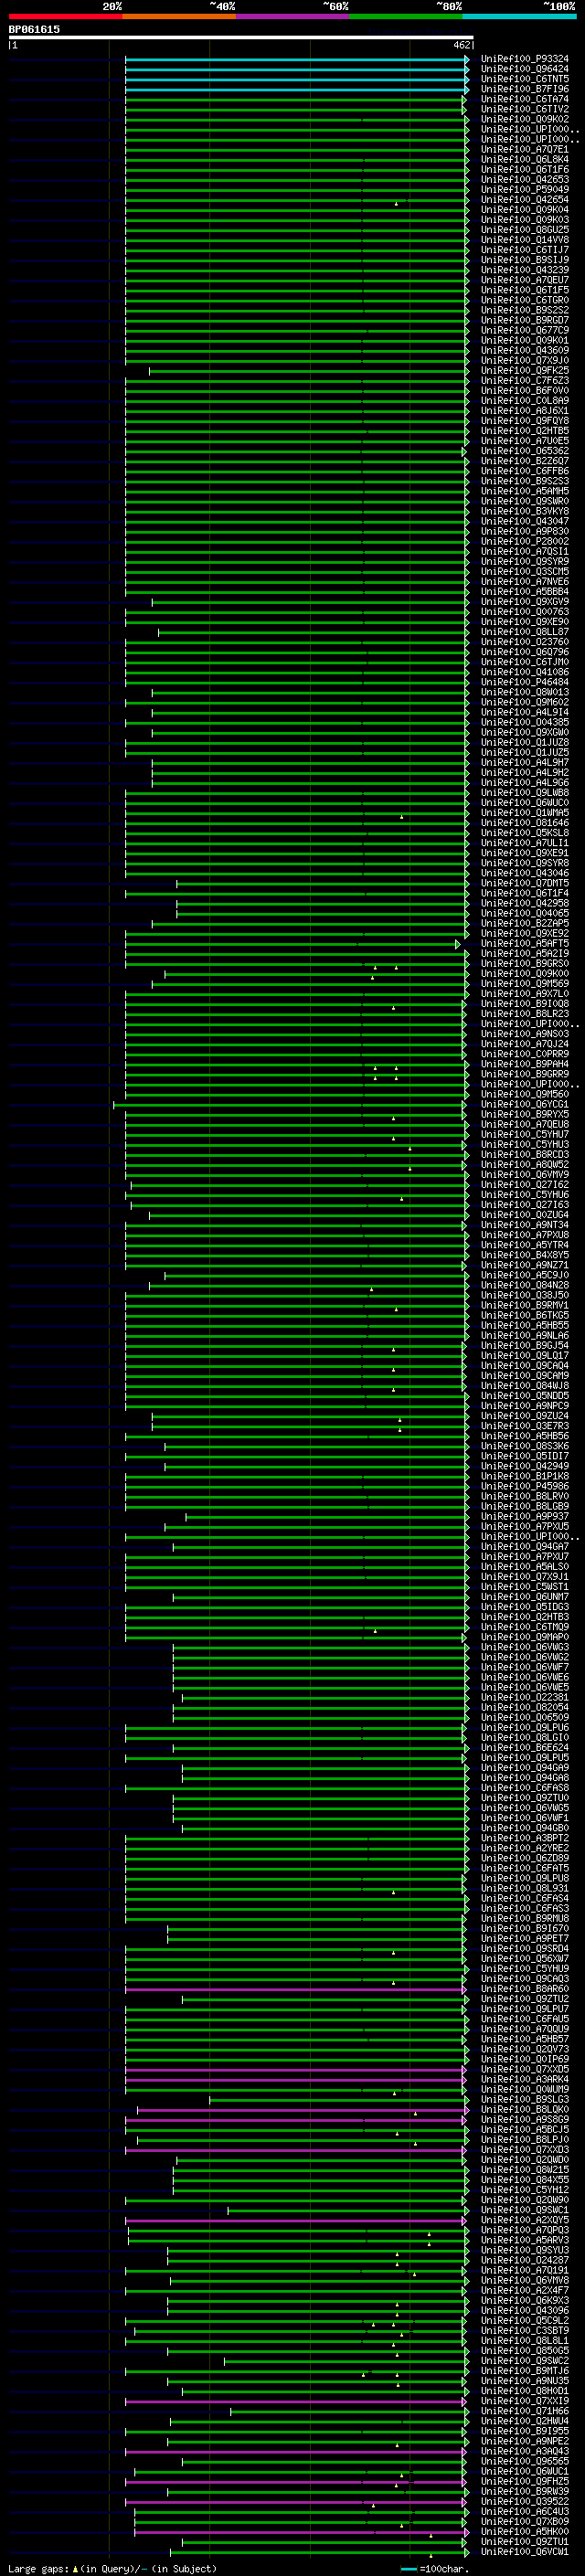The height and width of the screenshot is (2576, 585).
Task: Click the purple alignment bar for UniRef100_B8AR60
Action: coord(295,1989)
